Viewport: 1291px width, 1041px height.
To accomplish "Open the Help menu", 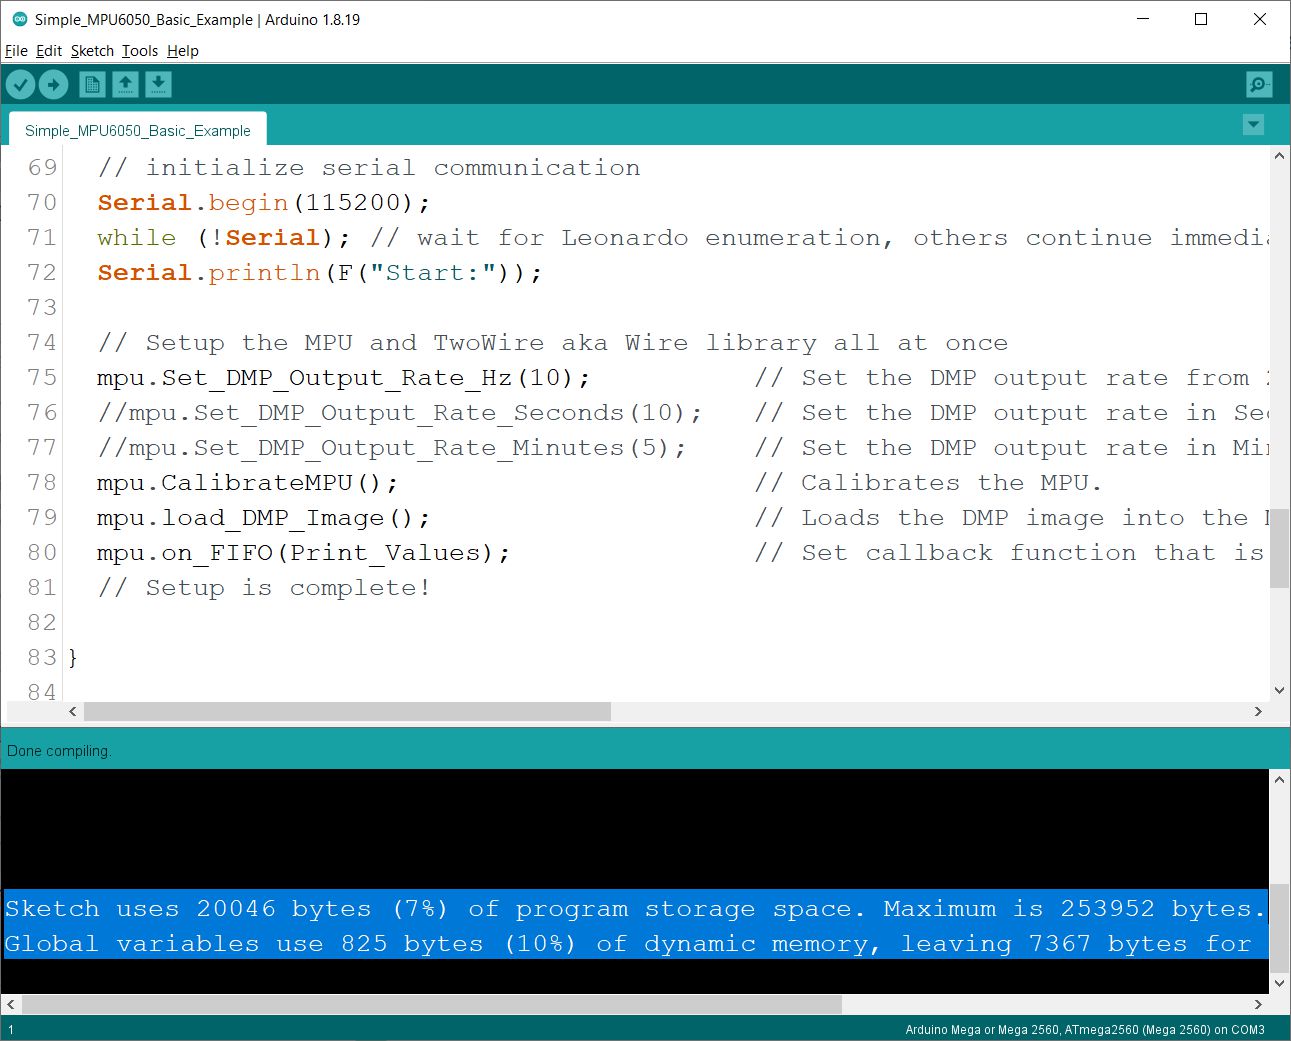I will 182,51.
